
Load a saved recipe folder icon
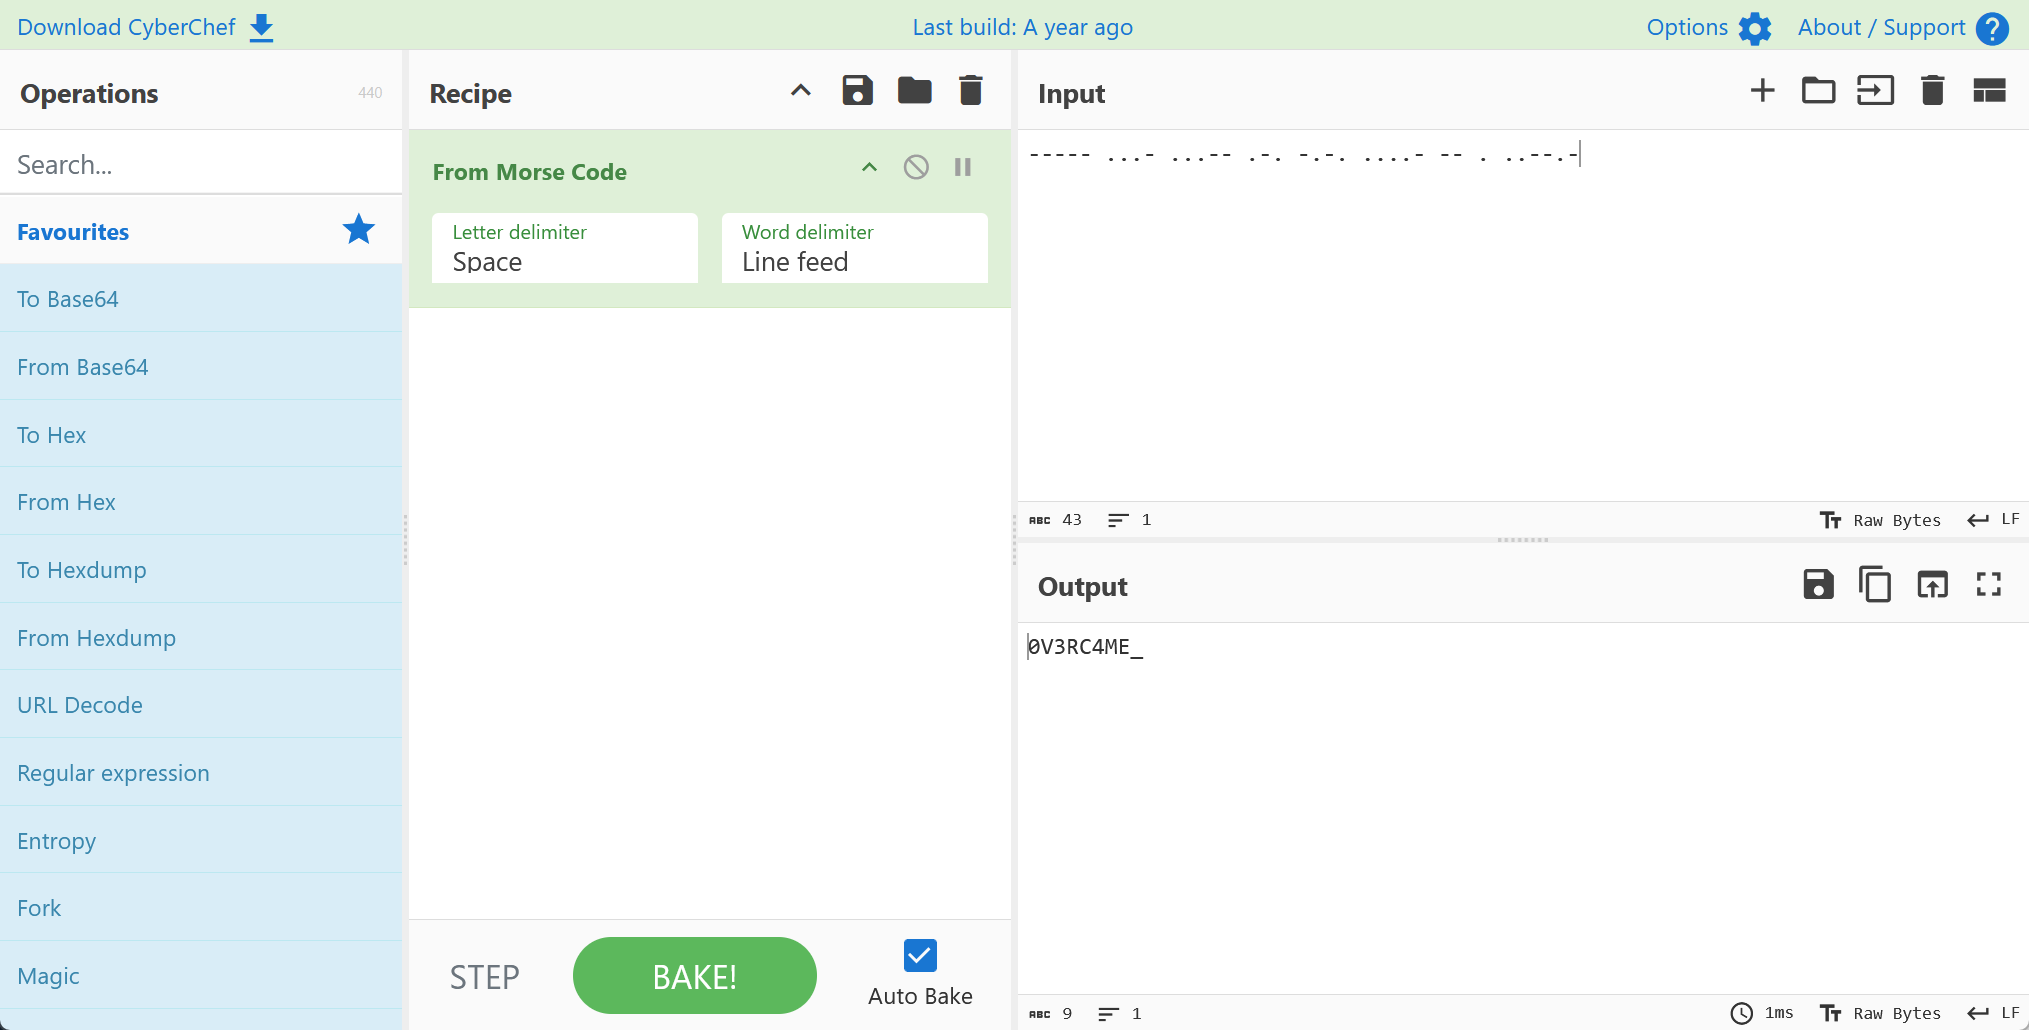914,91
